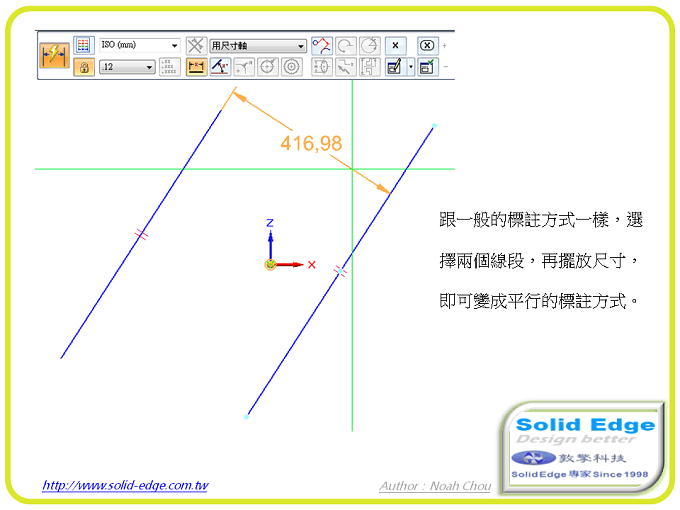
Task: Click the circular diameter dimension icon
Action: point(268,67)
